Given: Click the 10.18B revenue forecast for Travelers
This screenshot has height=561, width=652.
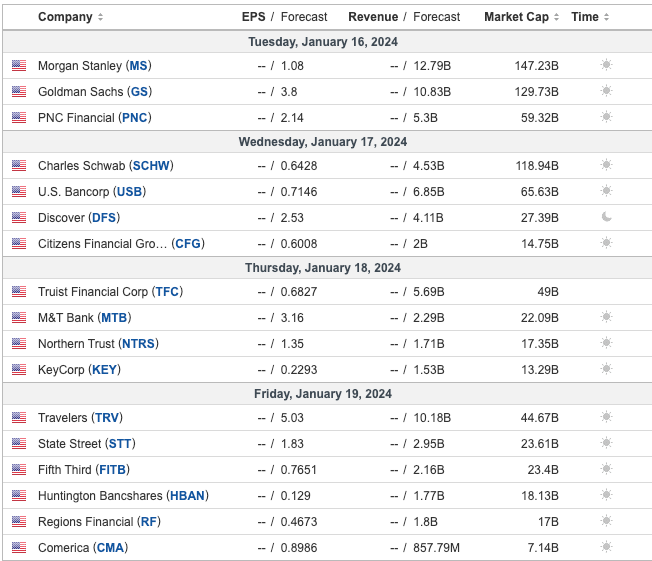Looking at the screenshot, I should (432, 418).
